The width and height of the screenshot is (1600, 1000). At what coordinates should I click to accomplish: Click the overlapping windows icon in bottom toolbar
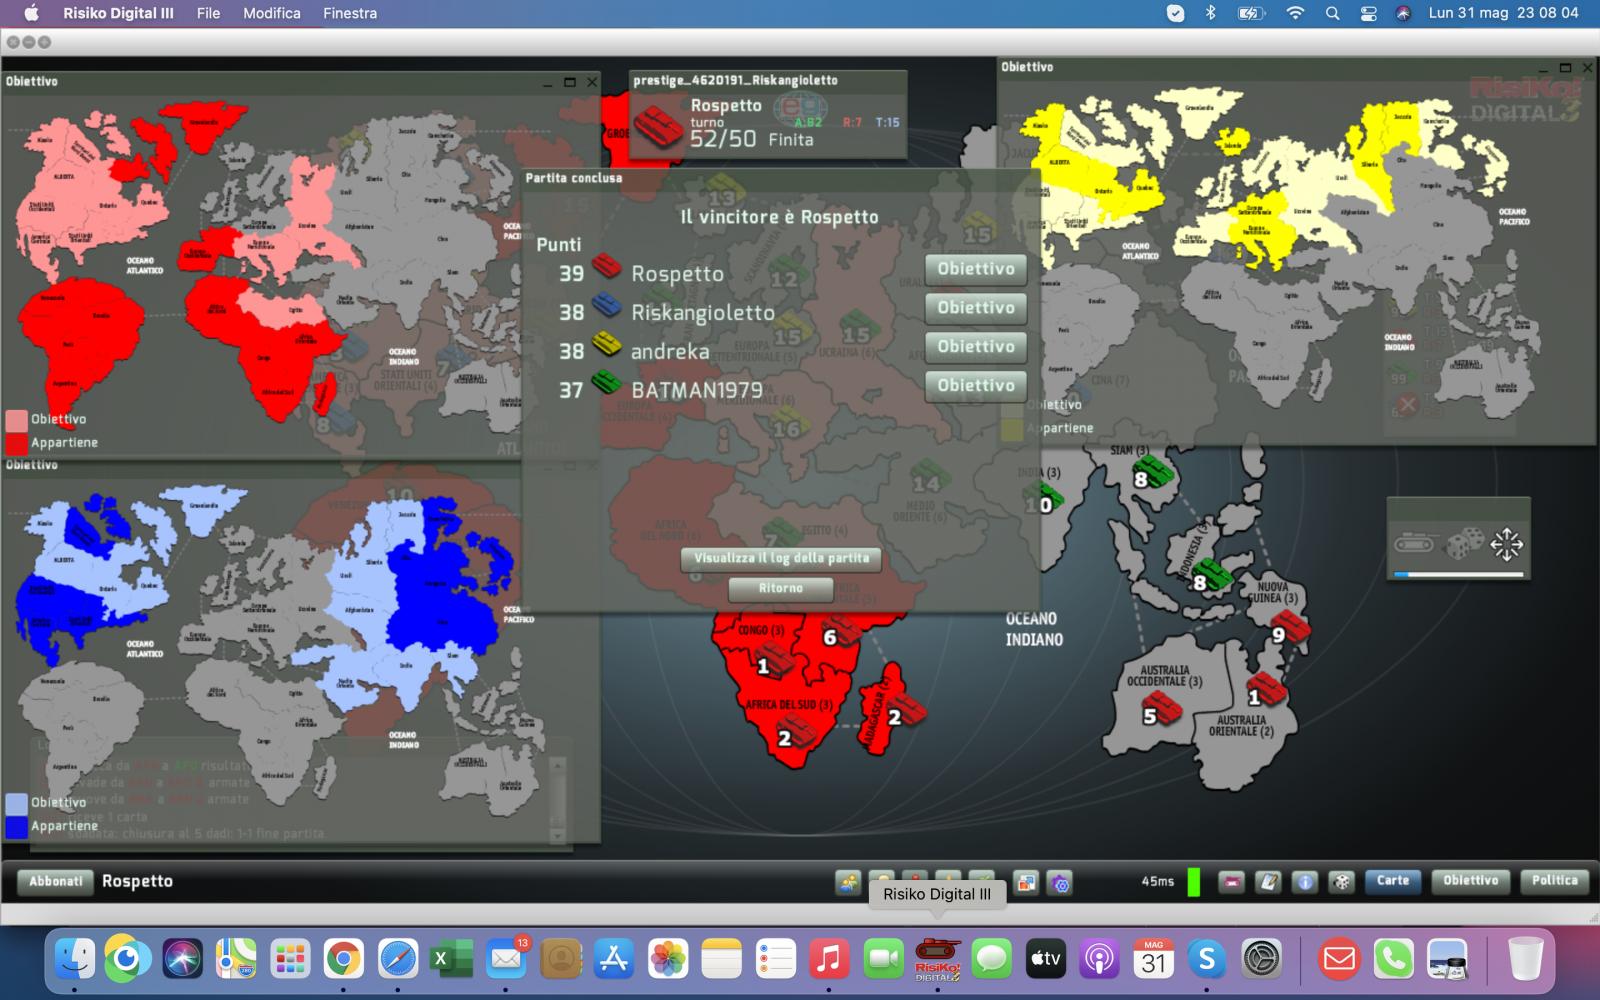tap(1026, 882)
